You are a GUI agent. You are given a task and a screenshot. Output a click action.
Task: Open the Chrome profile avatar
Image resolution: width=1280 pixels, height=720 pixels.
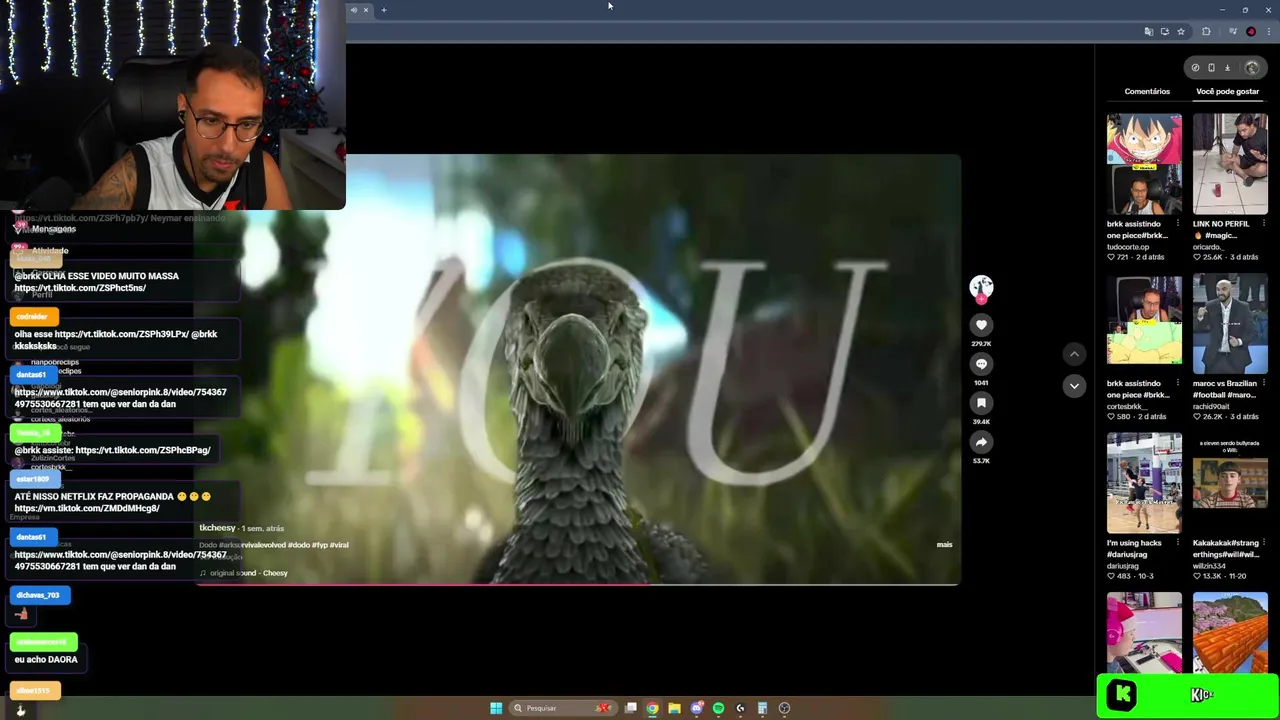(x=1251, y=32)
